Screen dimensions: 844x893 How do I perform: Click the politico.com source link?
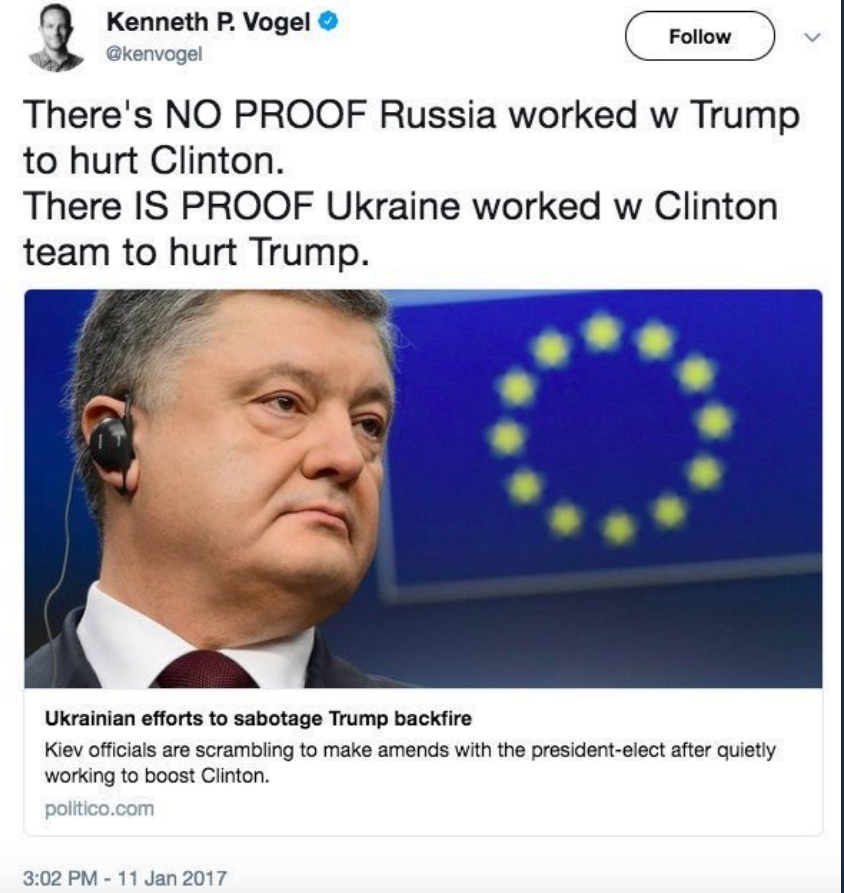pos(99,809)
